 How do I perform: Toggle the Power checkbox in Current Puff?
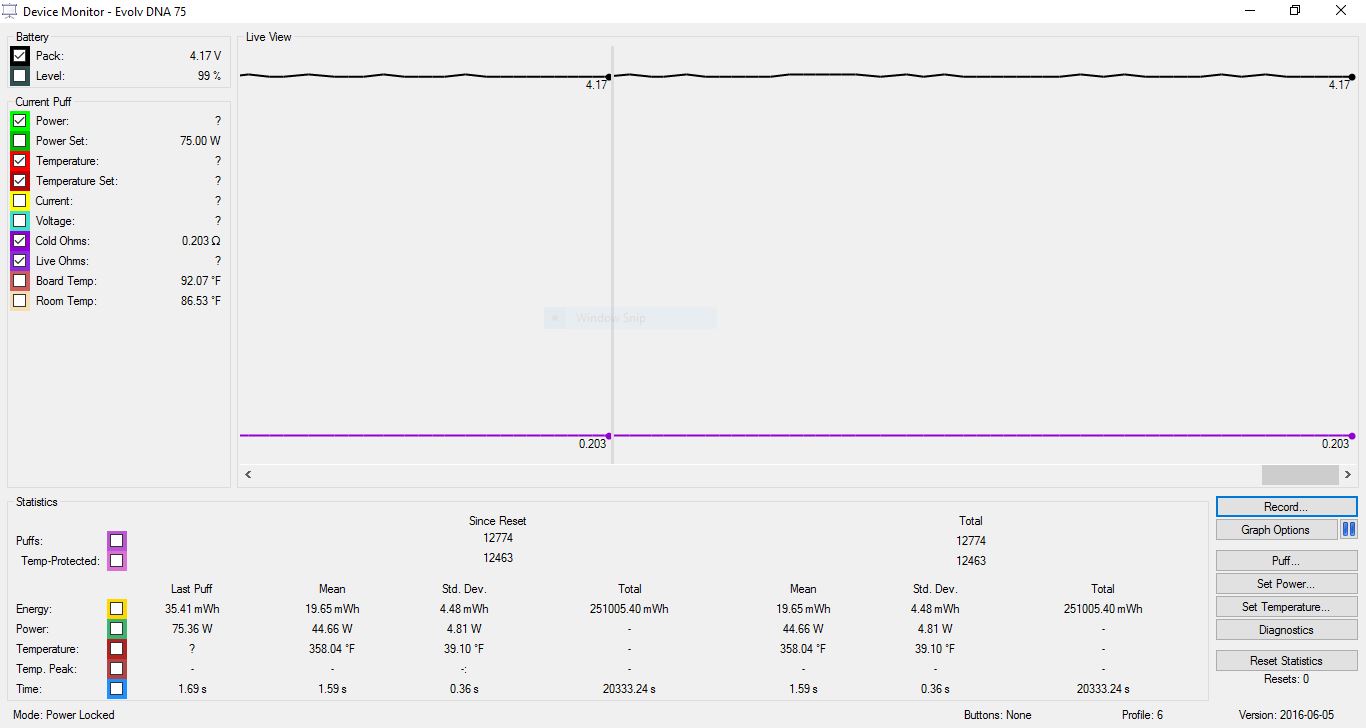click(20, 121)
